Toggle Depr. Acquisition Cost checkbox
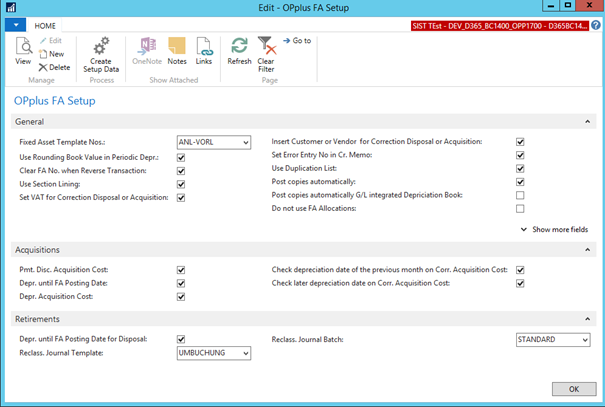 coord(181,297)
